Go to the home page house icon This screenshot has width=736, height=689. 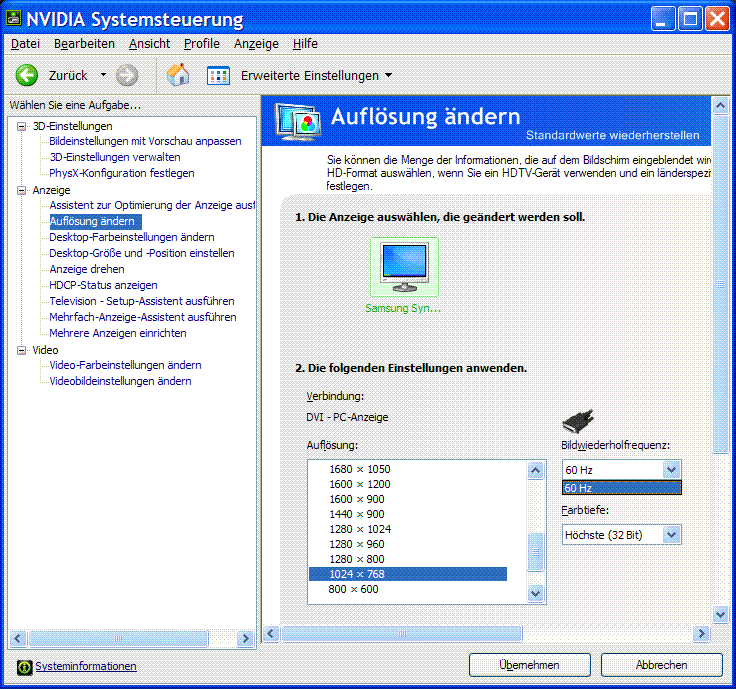click(x=178, y=75)
